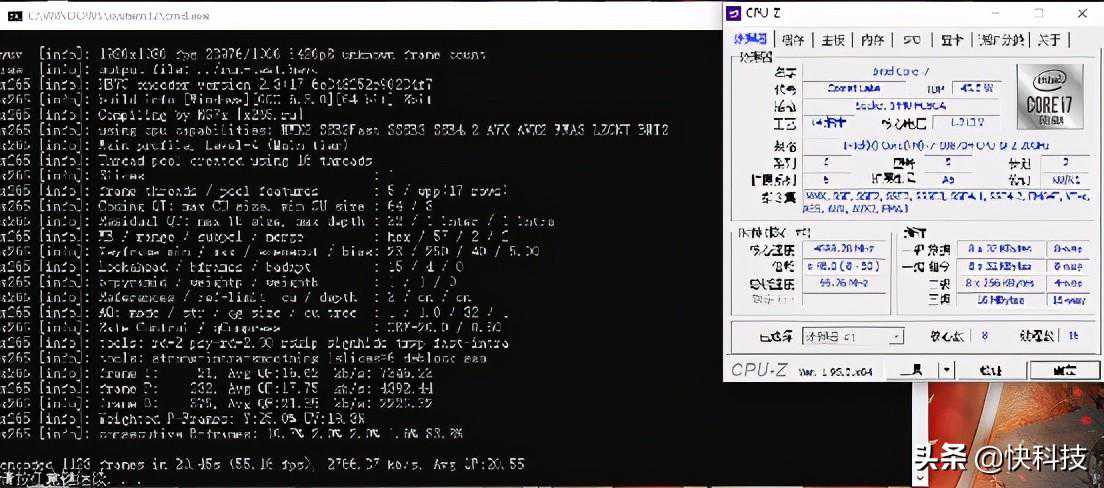The image size is (1104, 488).
Task: Expand the processor selection dropdown
Action: [x=895, y=337]
